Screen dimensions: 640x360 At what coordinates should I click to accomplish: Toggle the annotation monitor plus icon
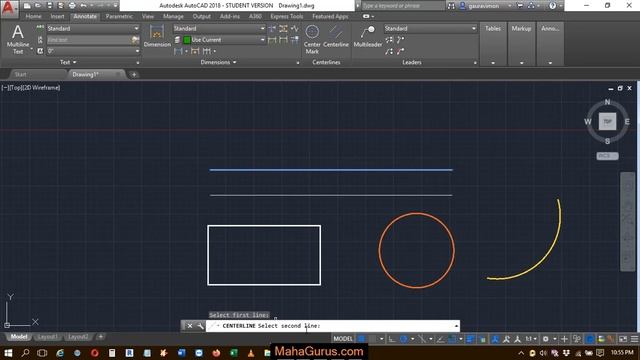tap(564, 339)
